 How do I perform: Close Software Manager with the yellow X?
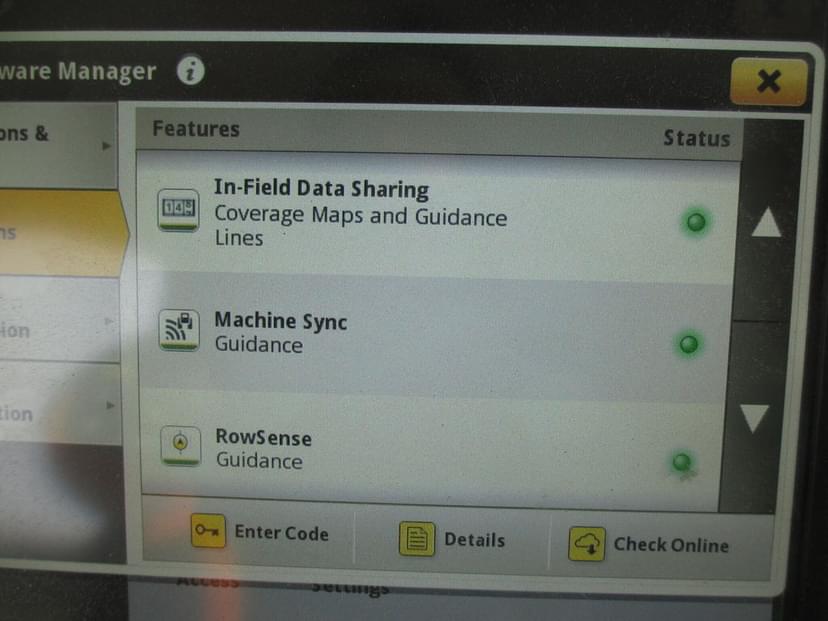767,81
